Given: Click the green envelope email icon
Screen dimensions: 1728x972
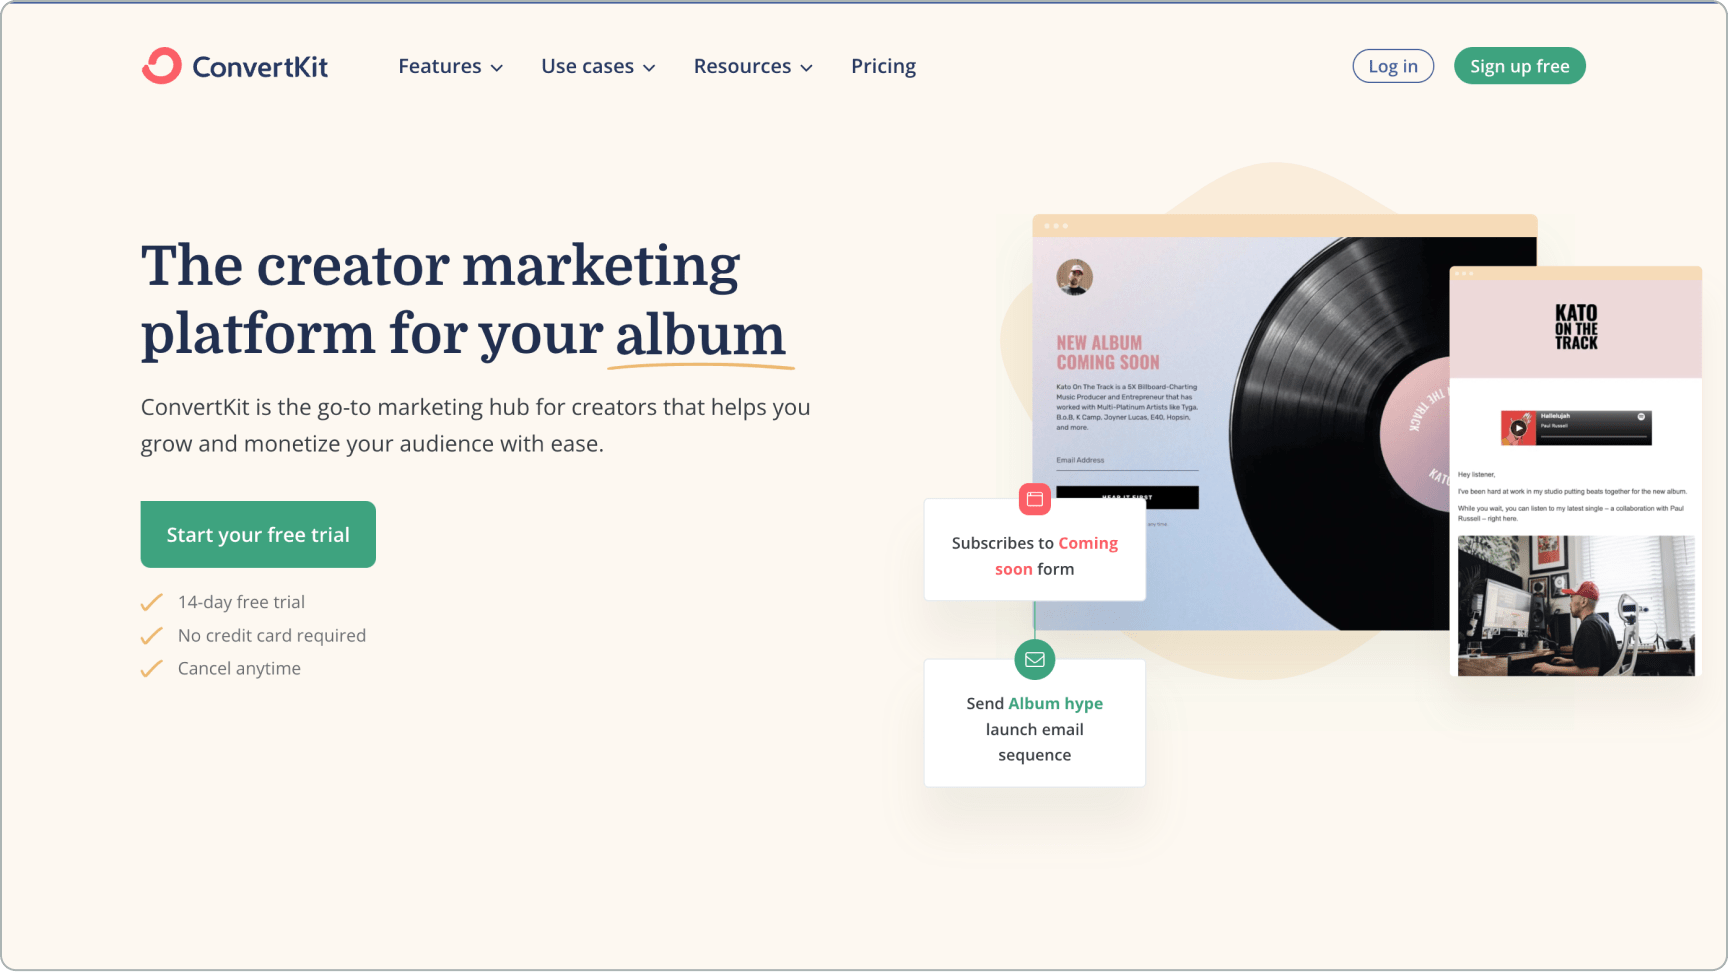Looking at the screenshot, I should pos(1035,659).
